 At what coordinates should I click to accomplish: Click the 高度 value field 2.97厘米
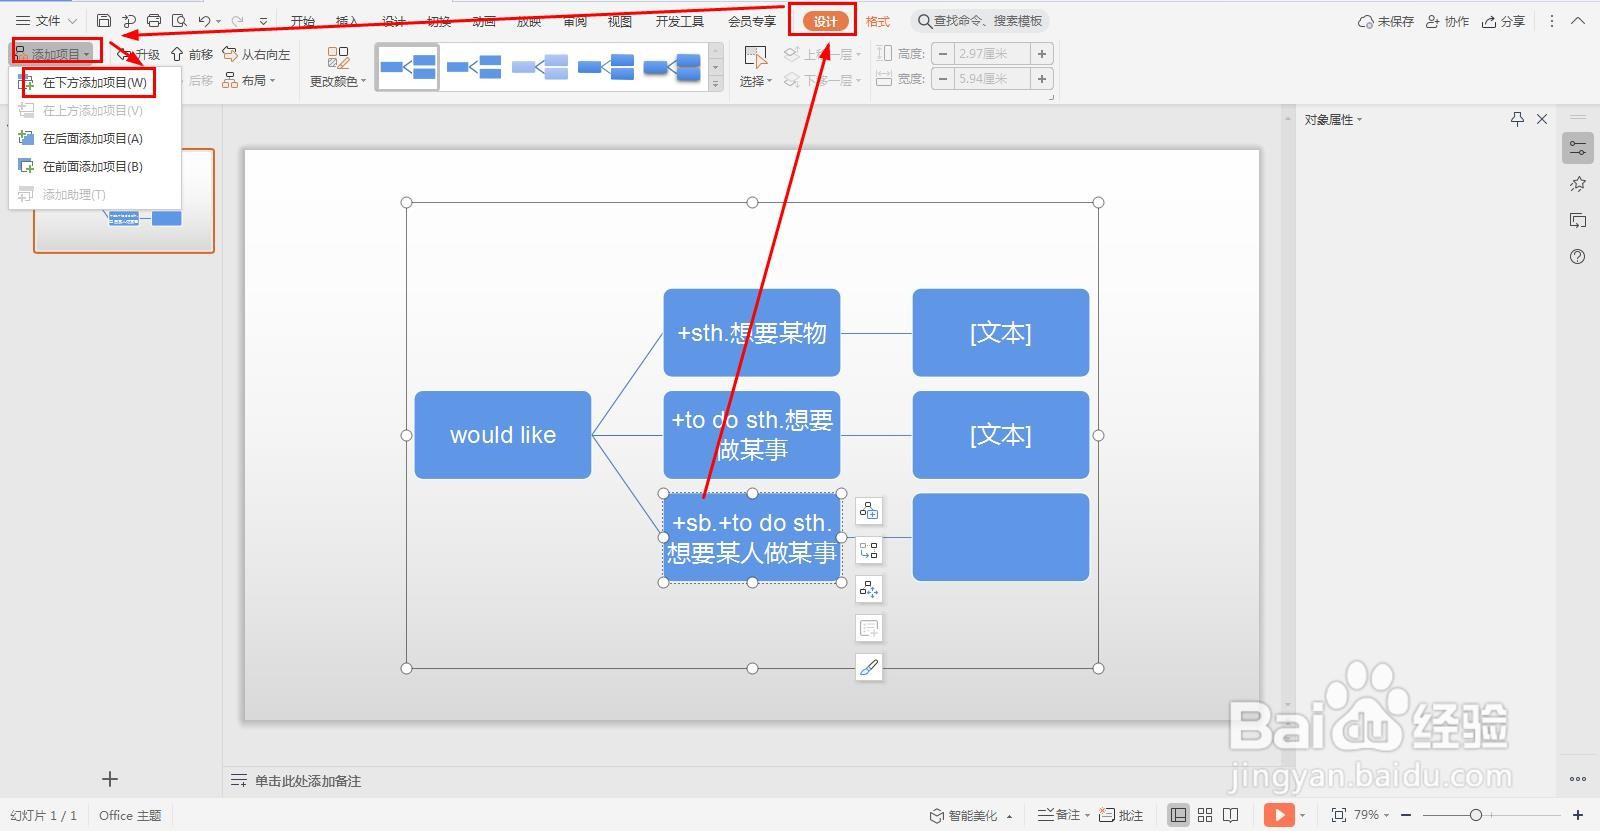(992, 54)
